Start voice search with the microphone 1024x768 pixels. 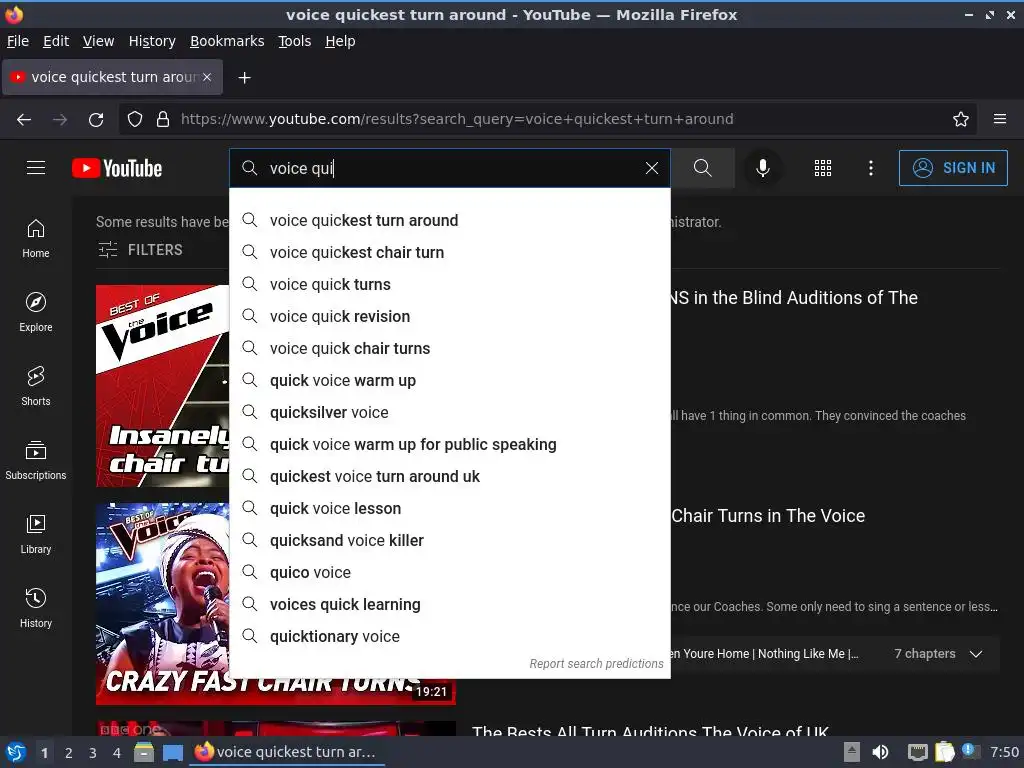pos(762,168)
